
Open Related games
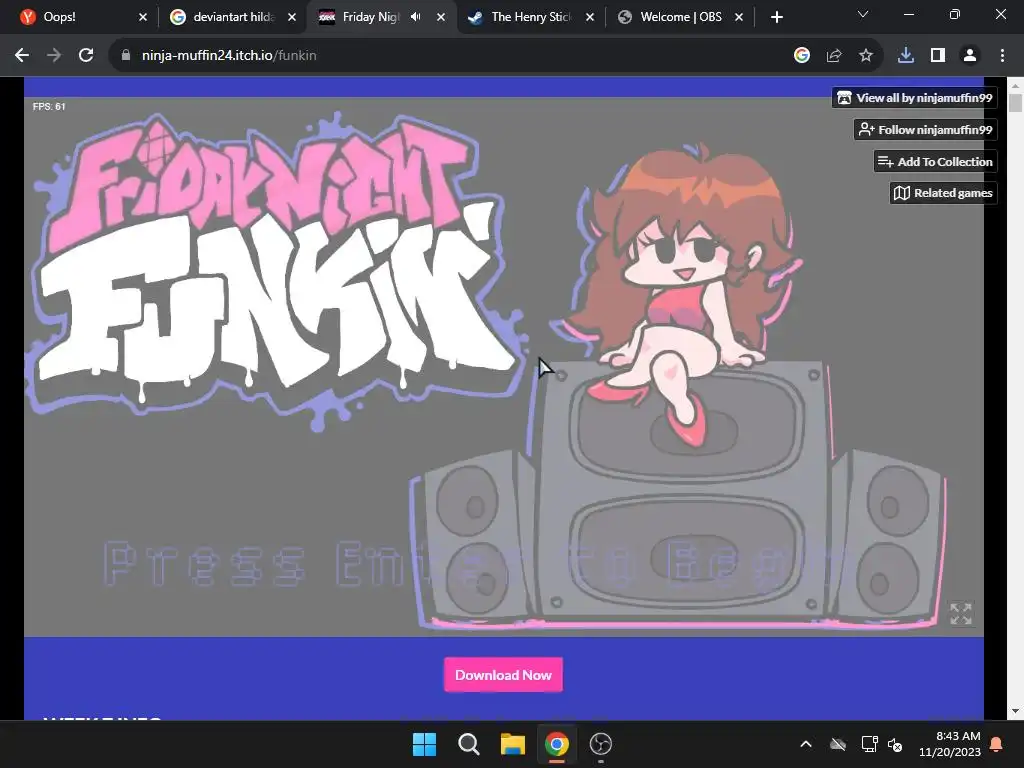pos(943,193)
